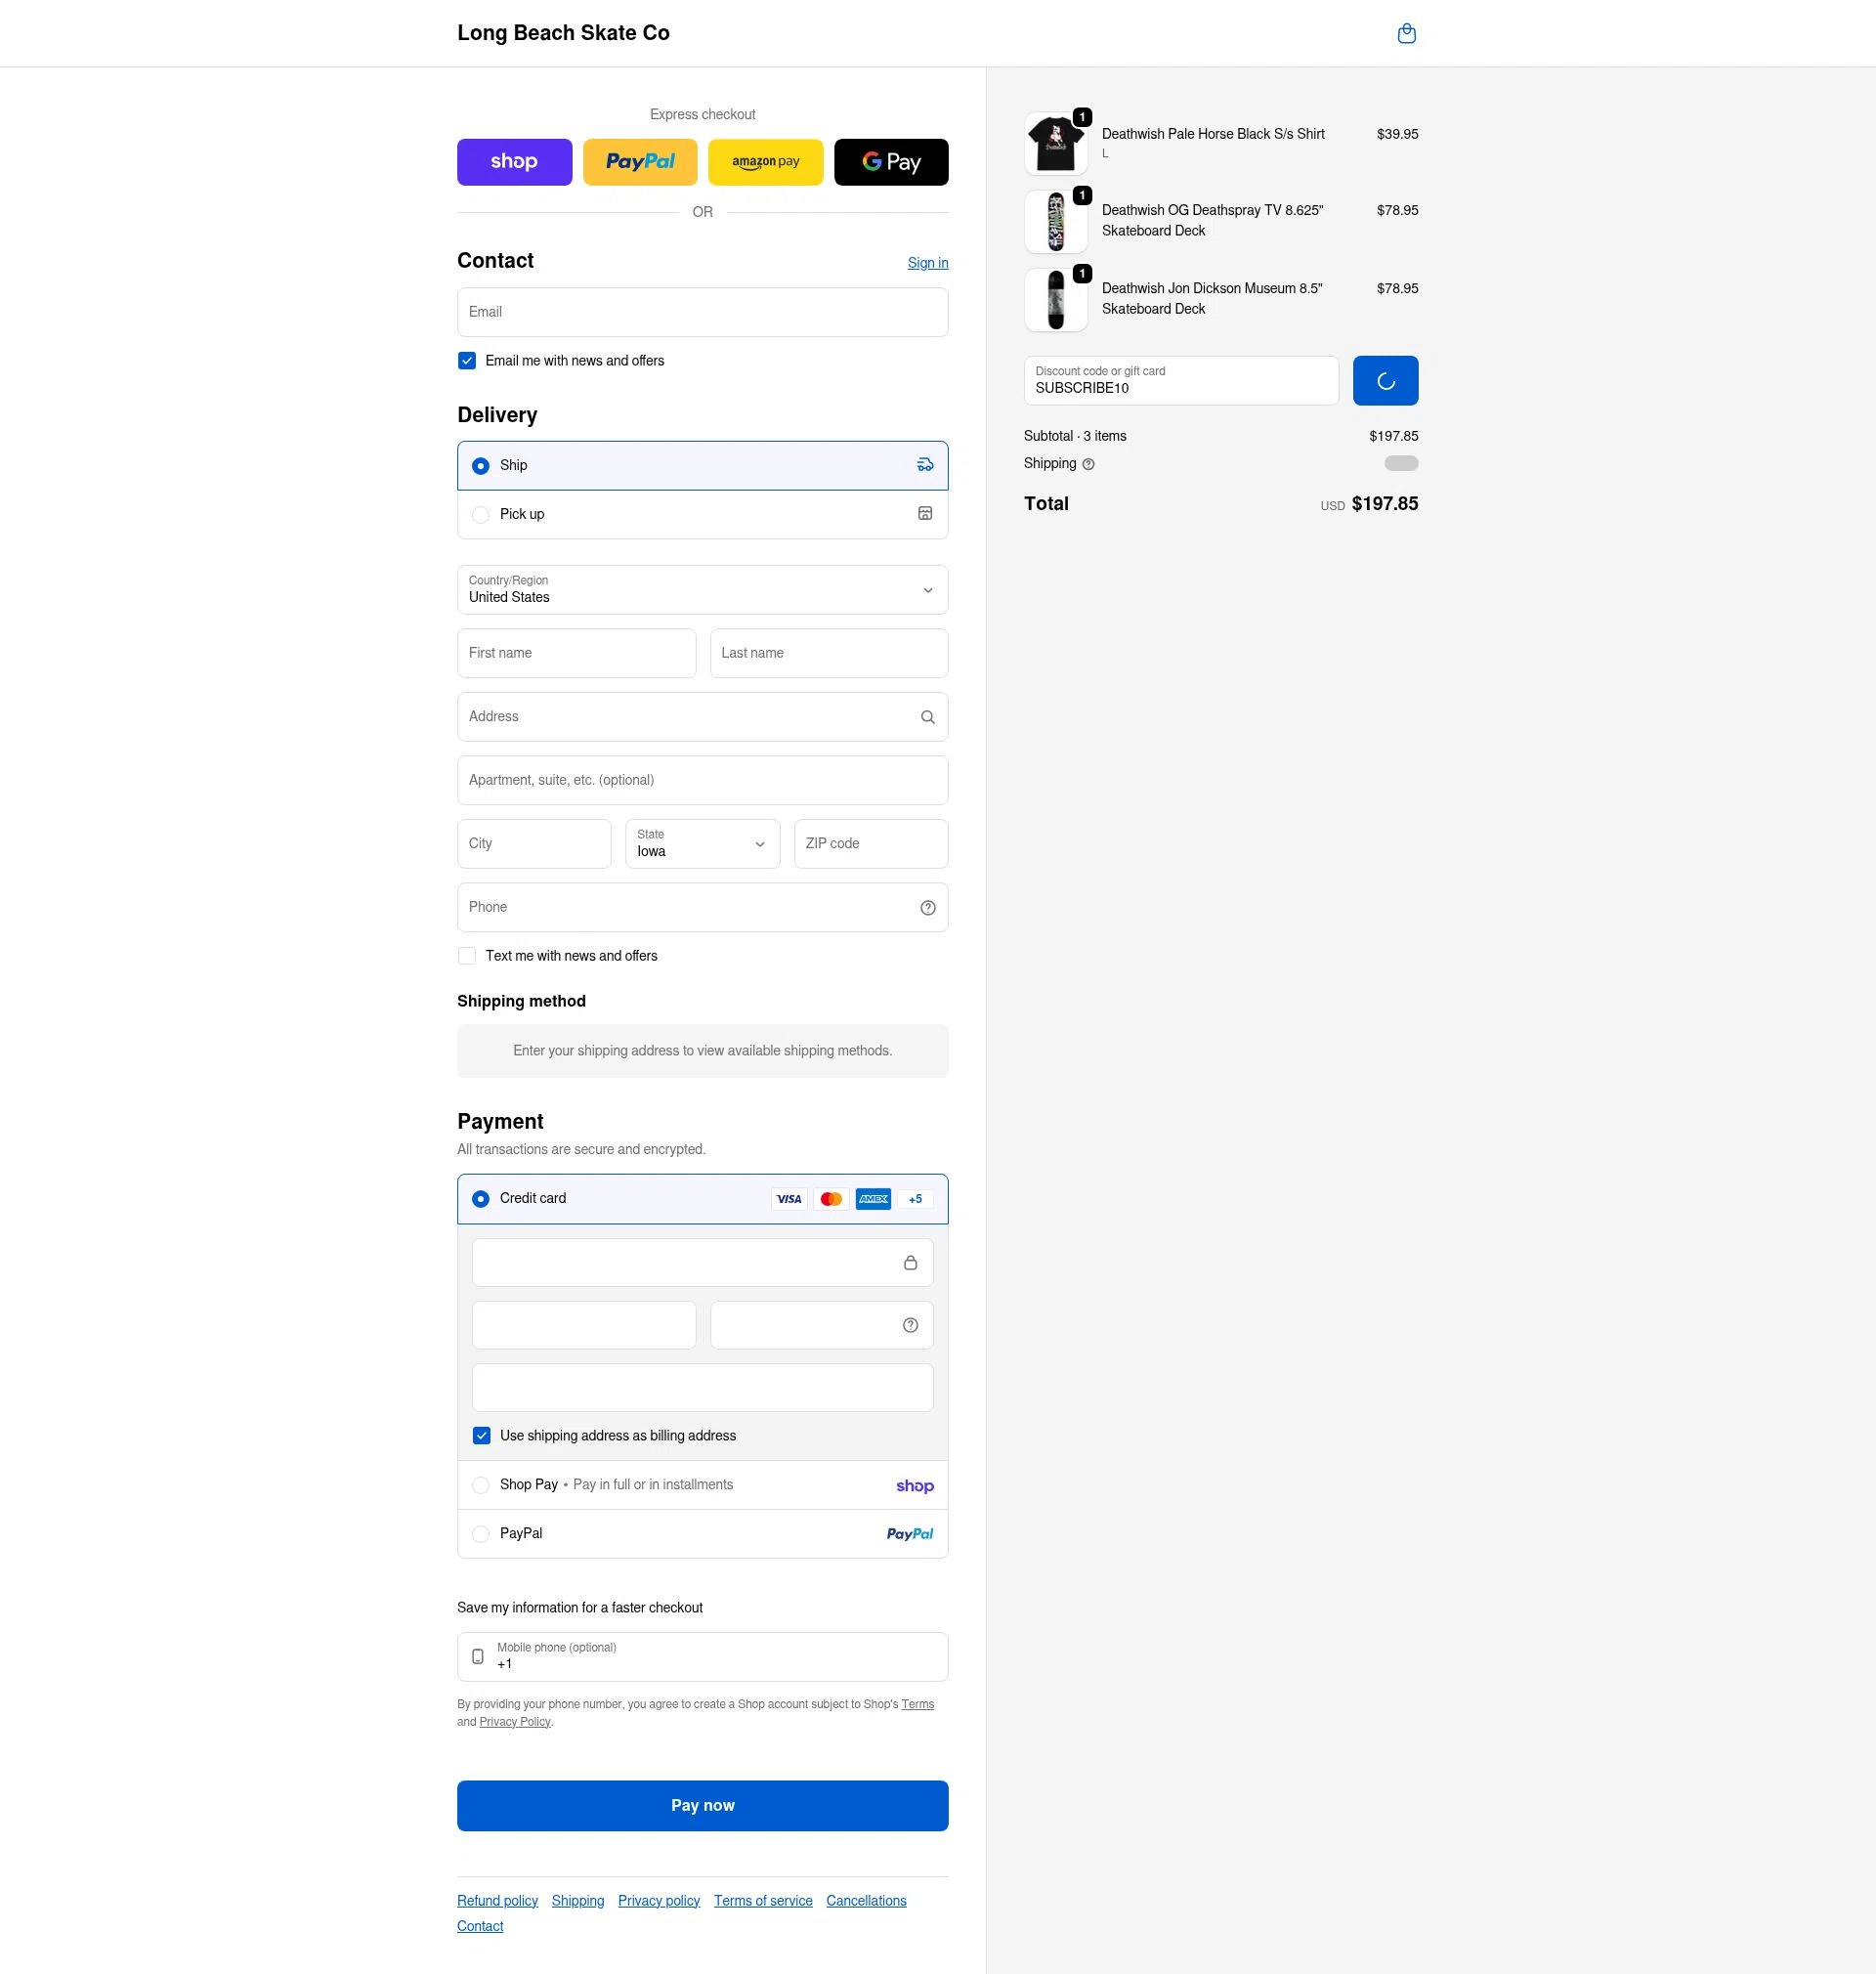Click the security code help icon
The width and height of the screenshot is (1876, 1974).
(910, 1324)
